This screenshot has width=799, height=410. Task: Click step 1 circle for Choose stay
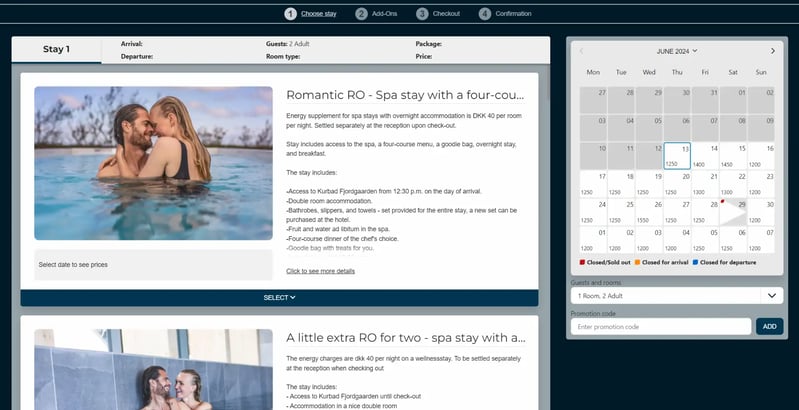[290, 14]
